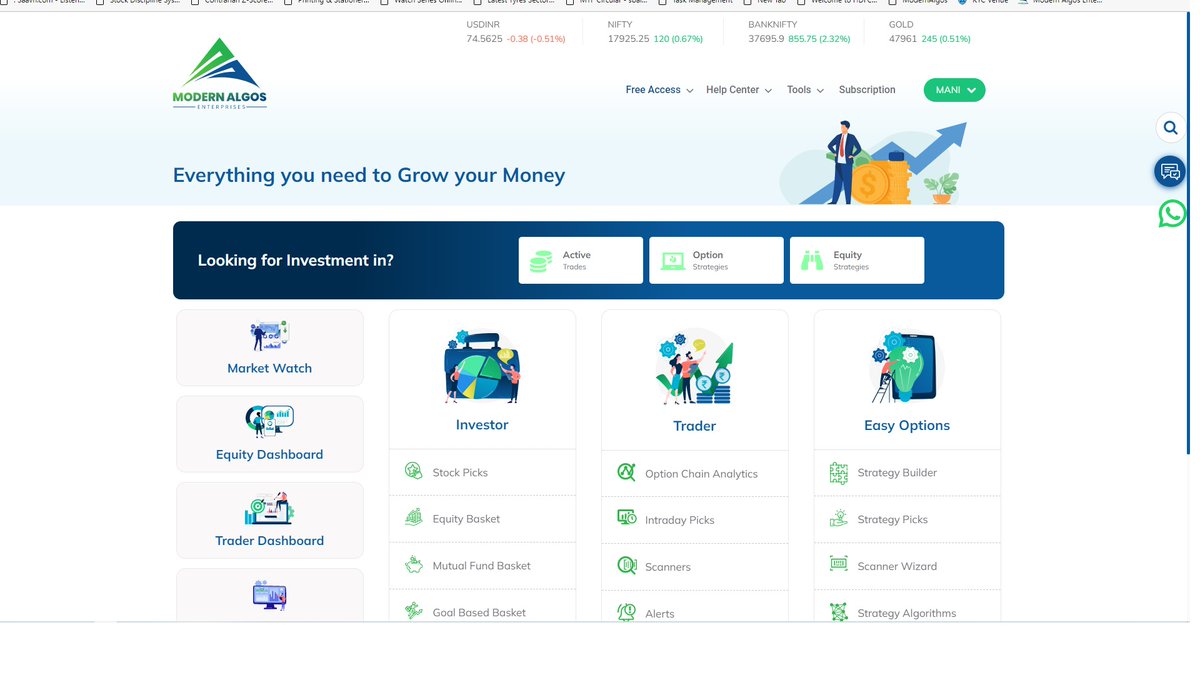Click the Market Watch illustration icon

[269, 335]
